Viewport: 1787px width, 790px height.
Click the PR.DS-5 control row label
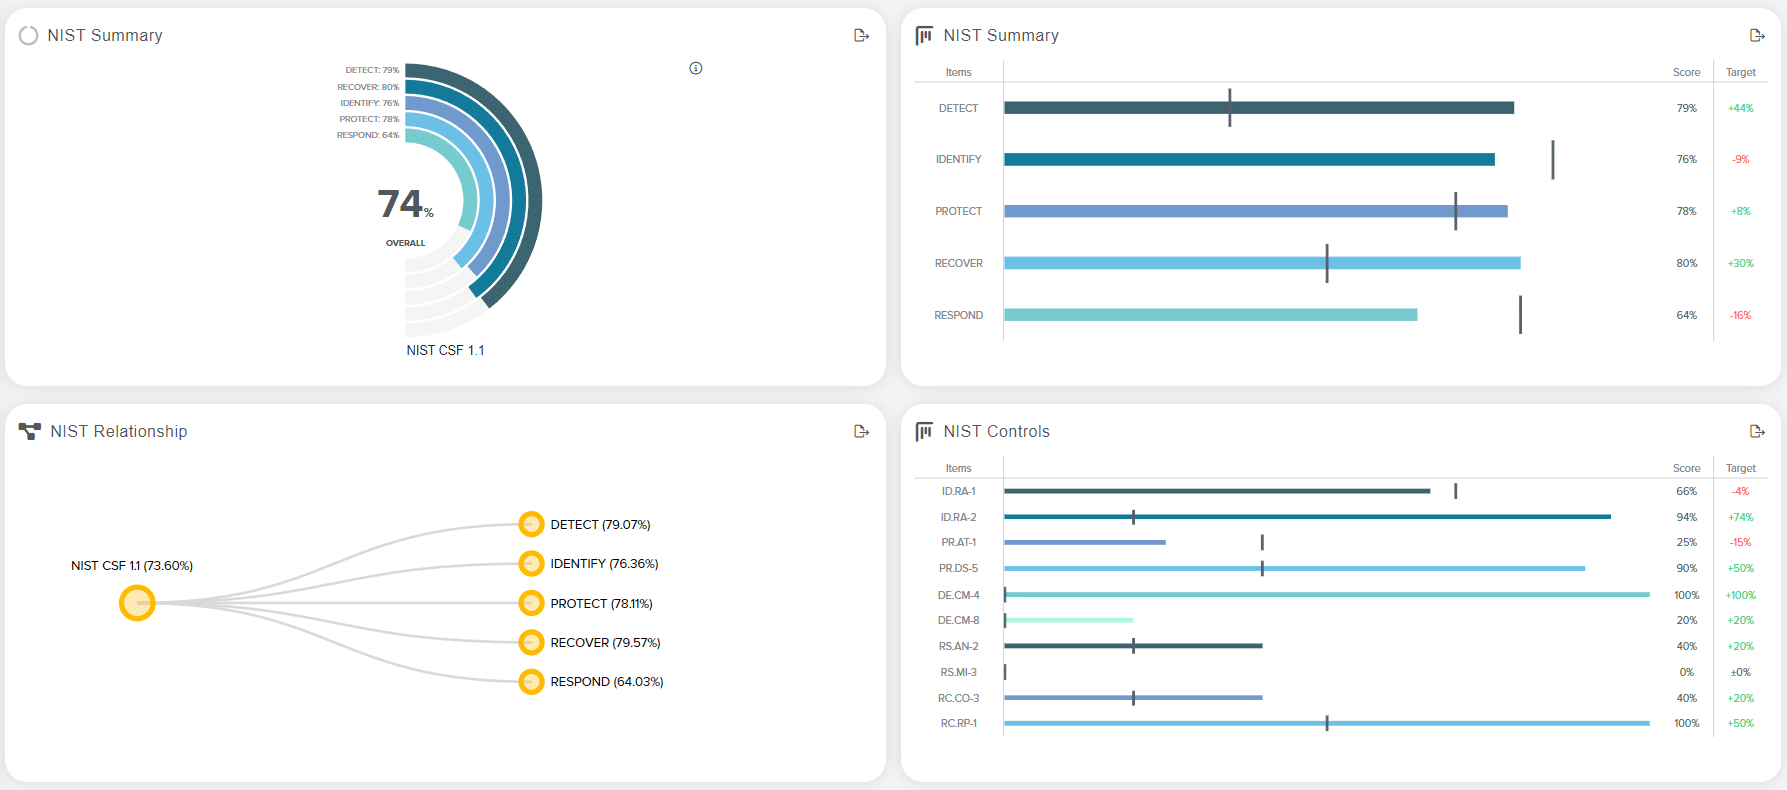coord(958,568)
